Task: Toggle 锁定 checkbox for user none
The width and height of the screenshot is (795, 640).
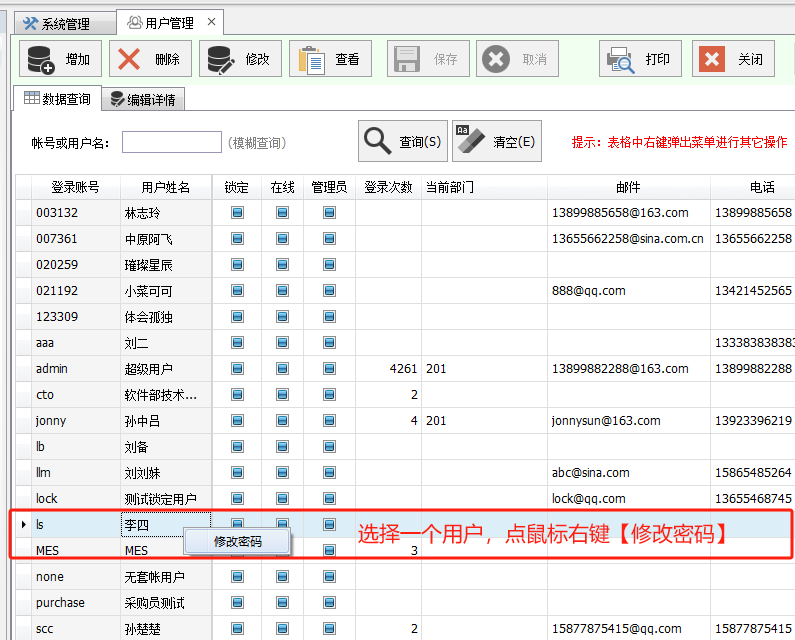Action: pyautogui.click(x=237, y=577)
